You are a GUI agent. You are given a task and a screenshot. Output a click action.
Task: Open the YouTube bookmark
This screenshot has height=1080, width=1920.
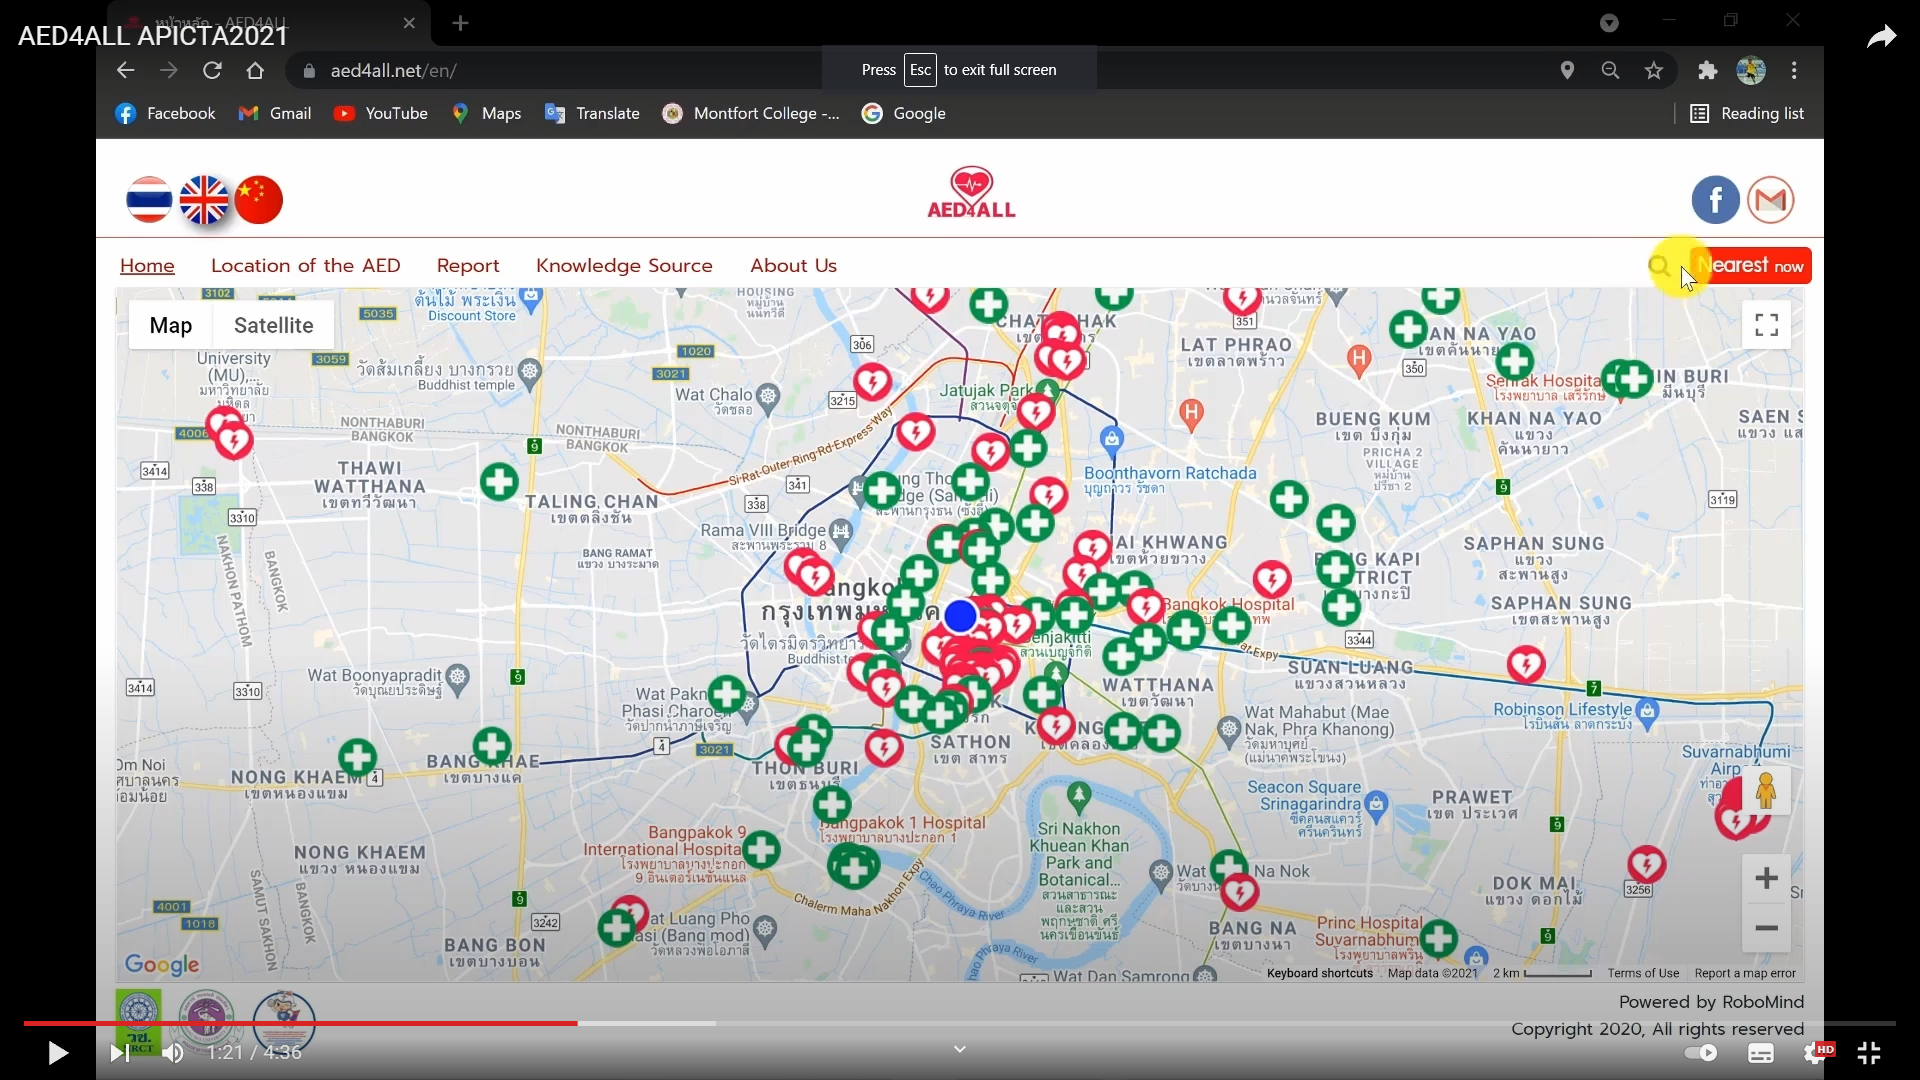click(x=380, y=113)
